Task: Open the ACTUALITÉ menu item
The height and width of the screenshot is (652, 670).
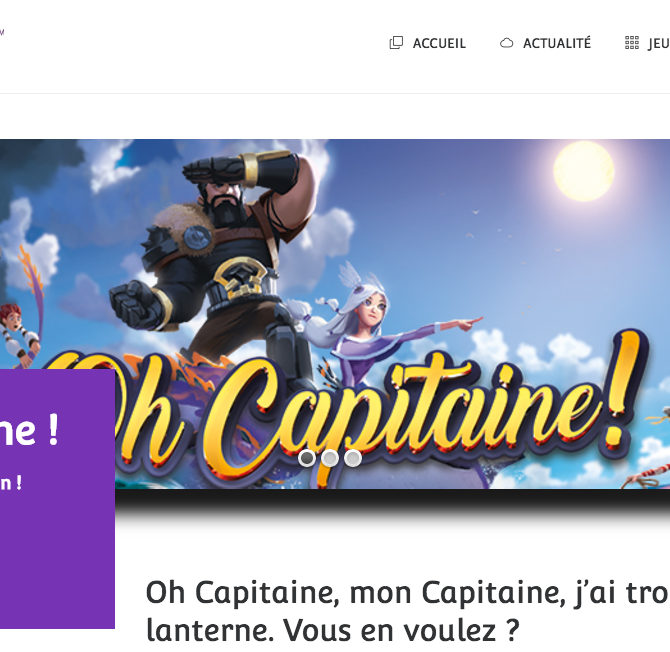Action: 557,43
